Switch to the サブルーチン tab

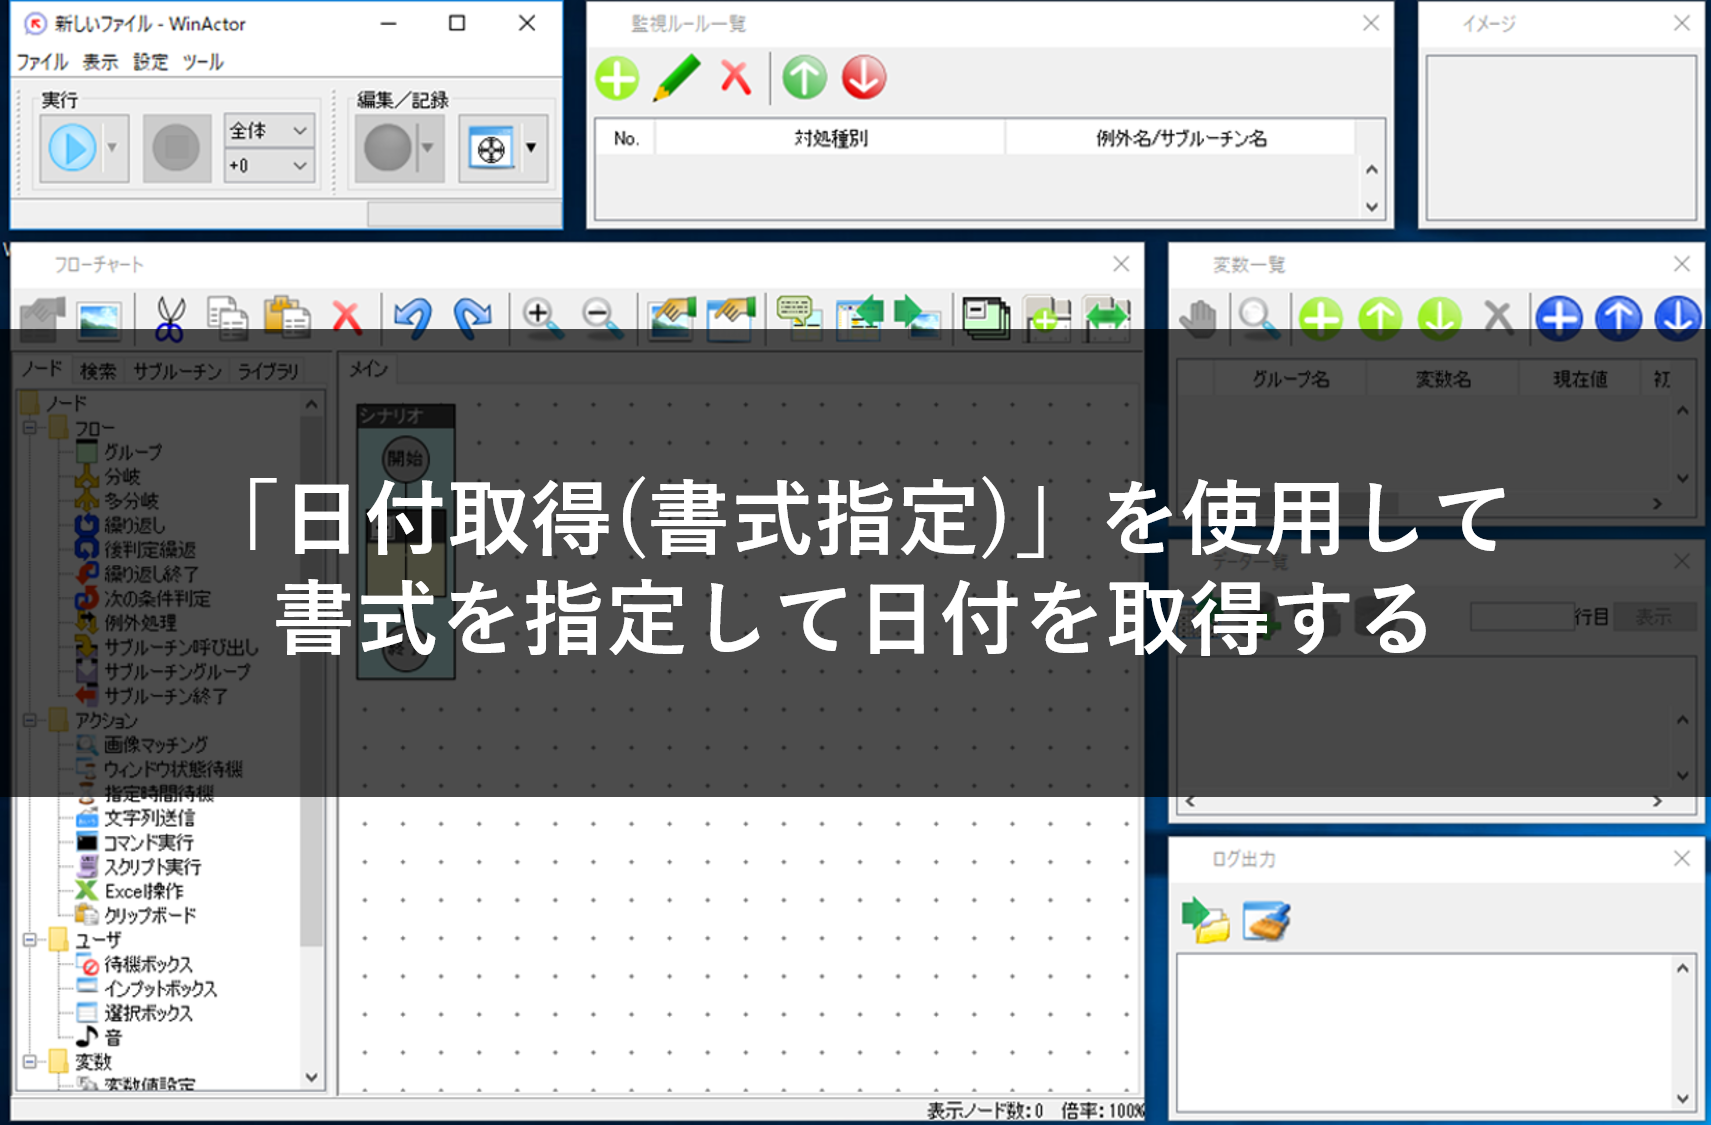pyautogui.click(x=177, y=371)
